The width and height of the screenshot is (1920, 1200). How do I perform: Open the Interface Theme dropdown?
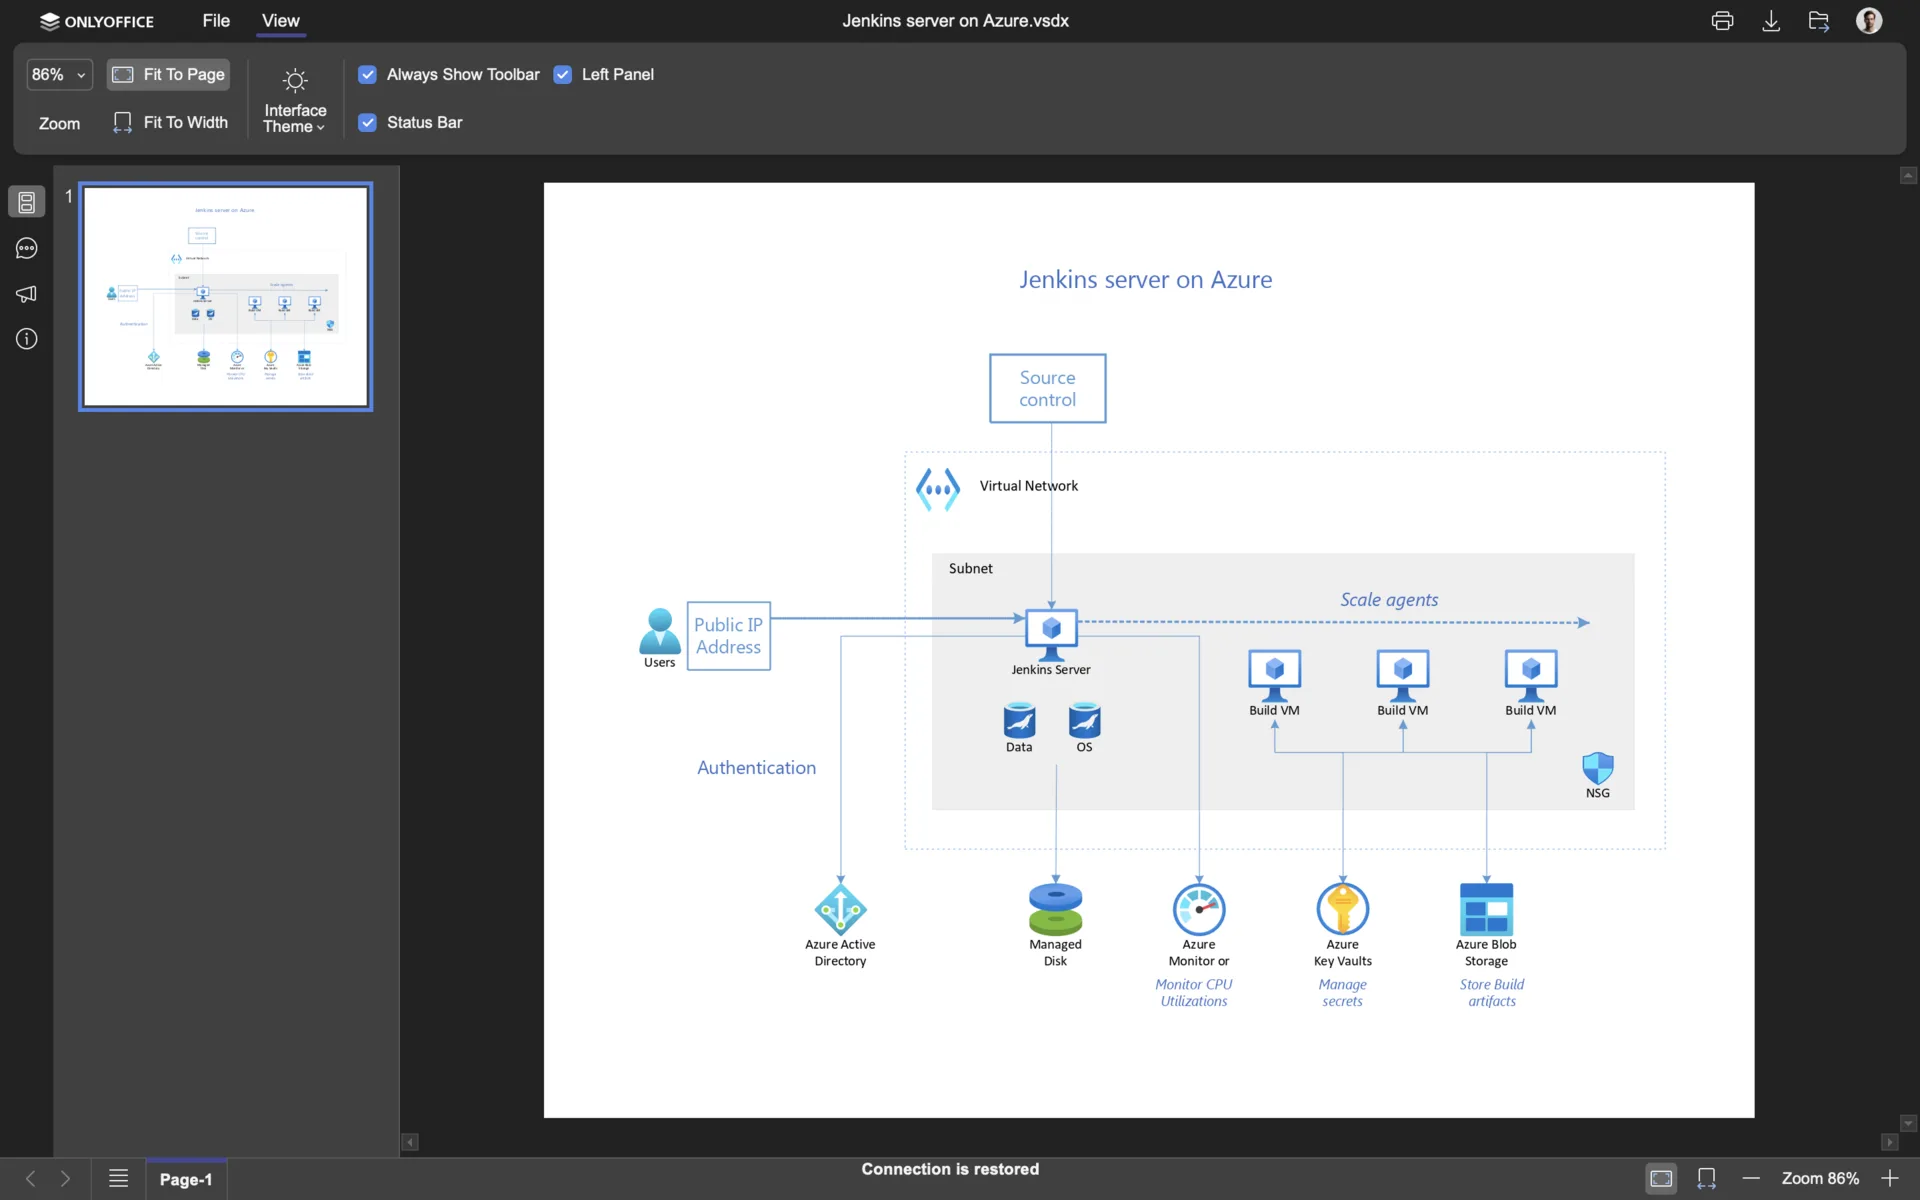pos(294,100)
